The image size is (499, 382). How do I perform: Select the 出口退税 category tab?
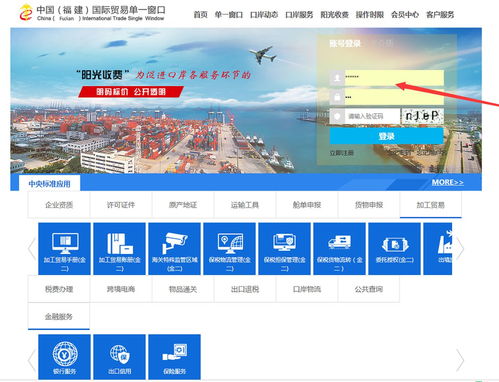[245, 289]
